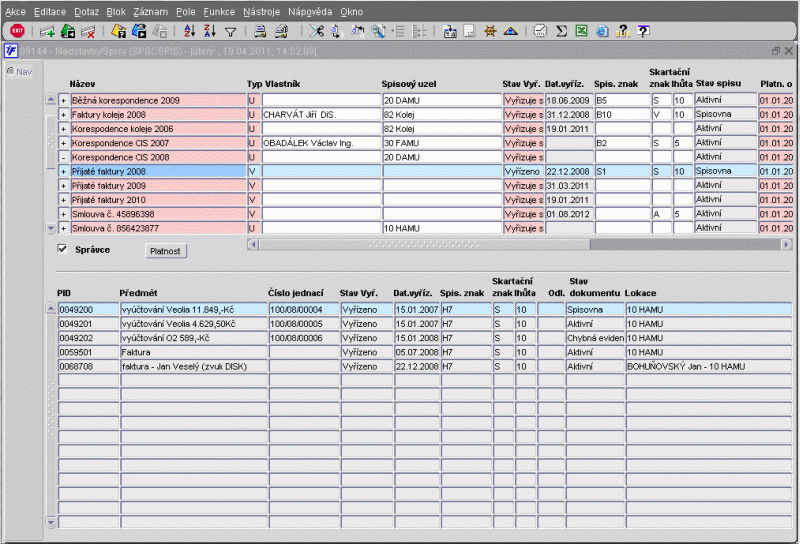
Task: Click the print preview icon
Action: 281,32
